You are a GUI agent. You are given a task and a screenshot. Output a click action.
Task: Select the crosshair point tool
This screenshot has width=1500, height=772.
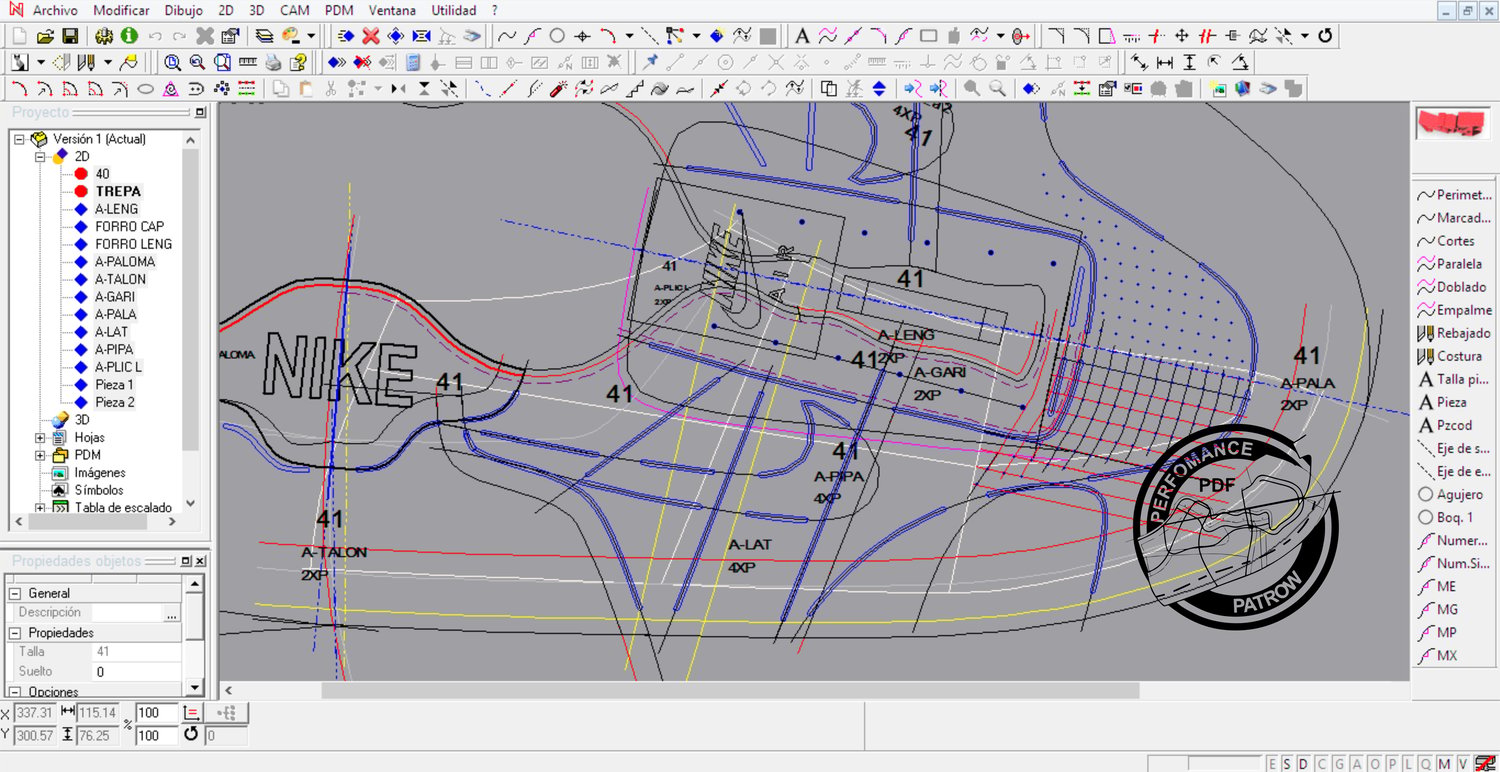click(x=582, y=36)
